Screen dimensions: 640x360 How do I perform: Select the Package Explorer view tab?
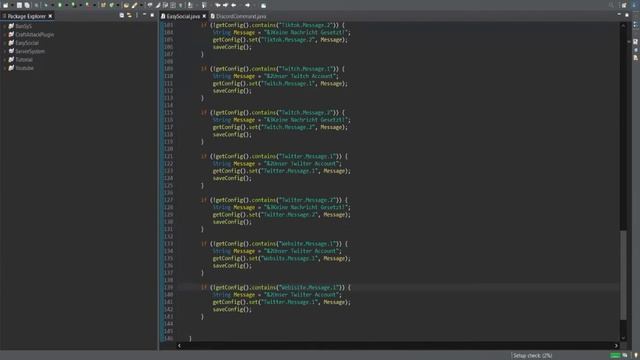27,16
